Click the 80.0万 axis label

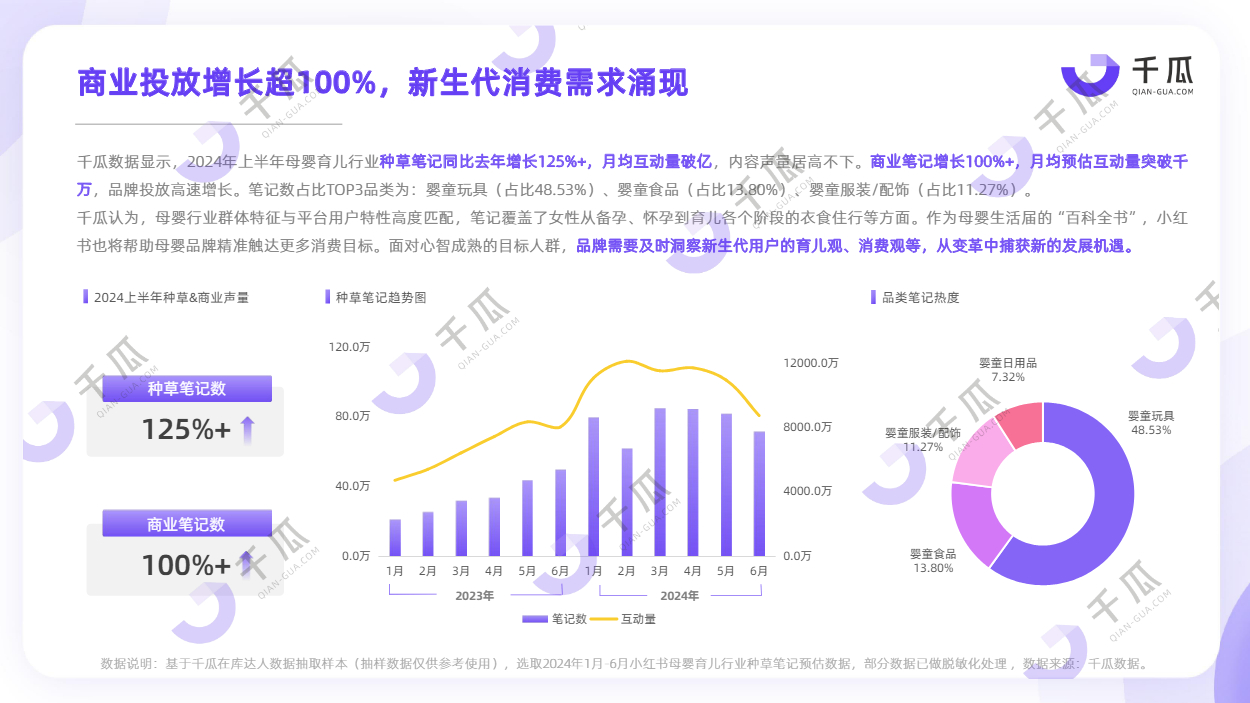click(353, 416)
